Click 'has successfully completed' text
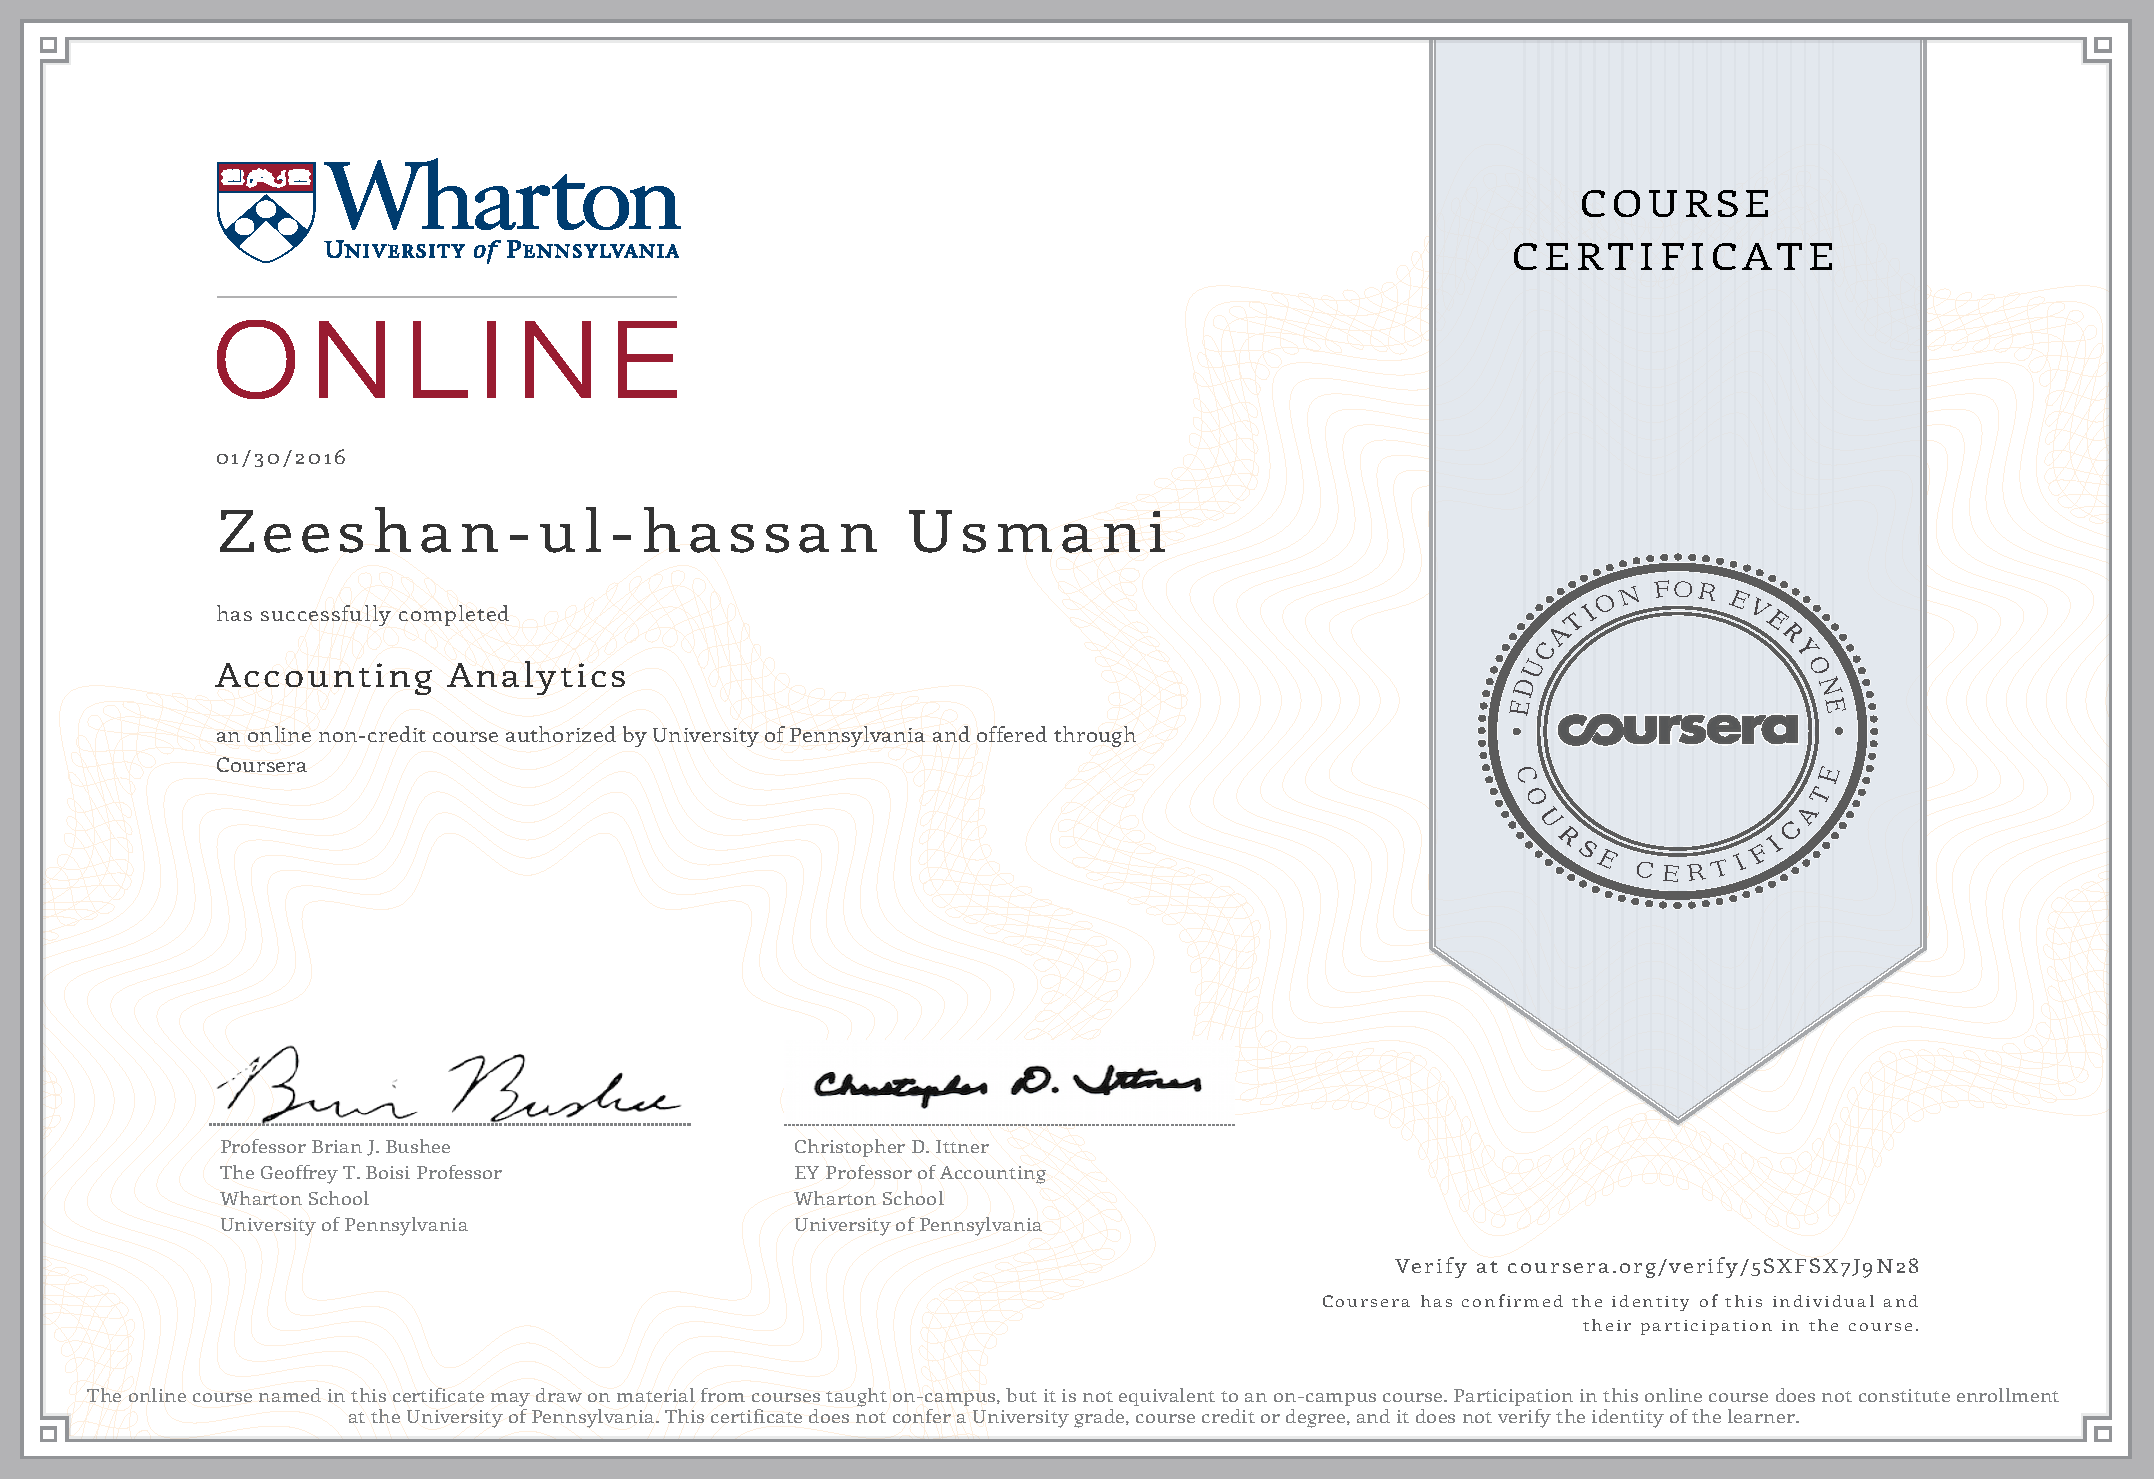 pyautogui.click(x=362, y=614)
